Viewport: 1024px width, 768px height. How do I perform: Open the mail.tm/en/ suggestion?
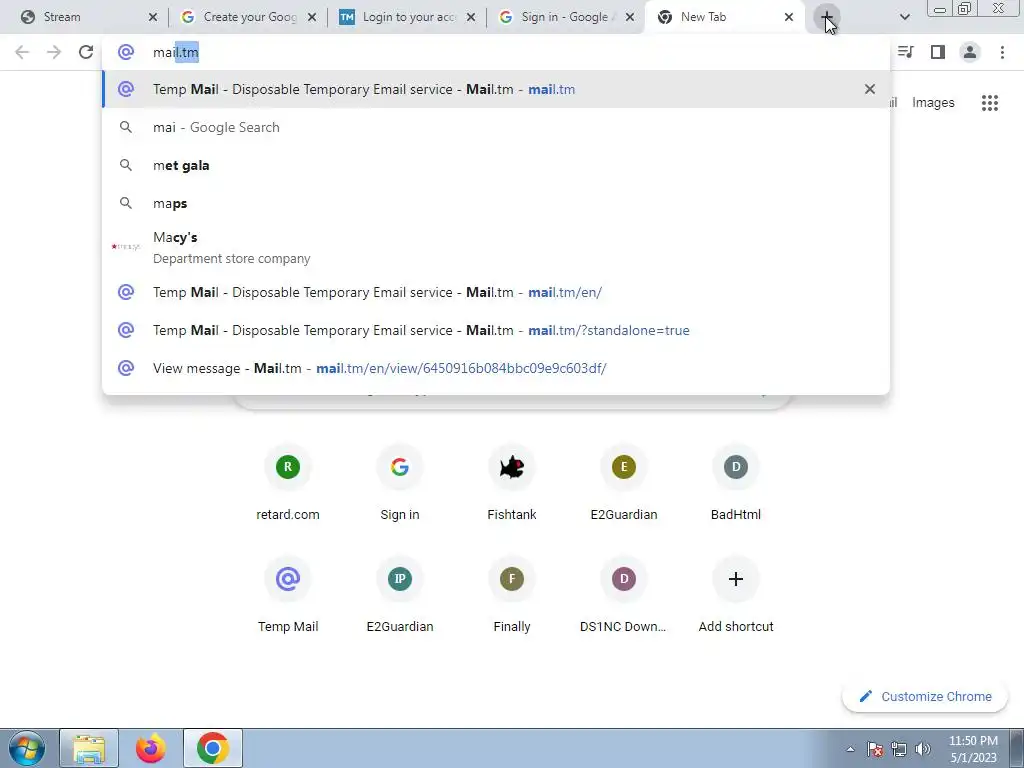coord(496,292)
